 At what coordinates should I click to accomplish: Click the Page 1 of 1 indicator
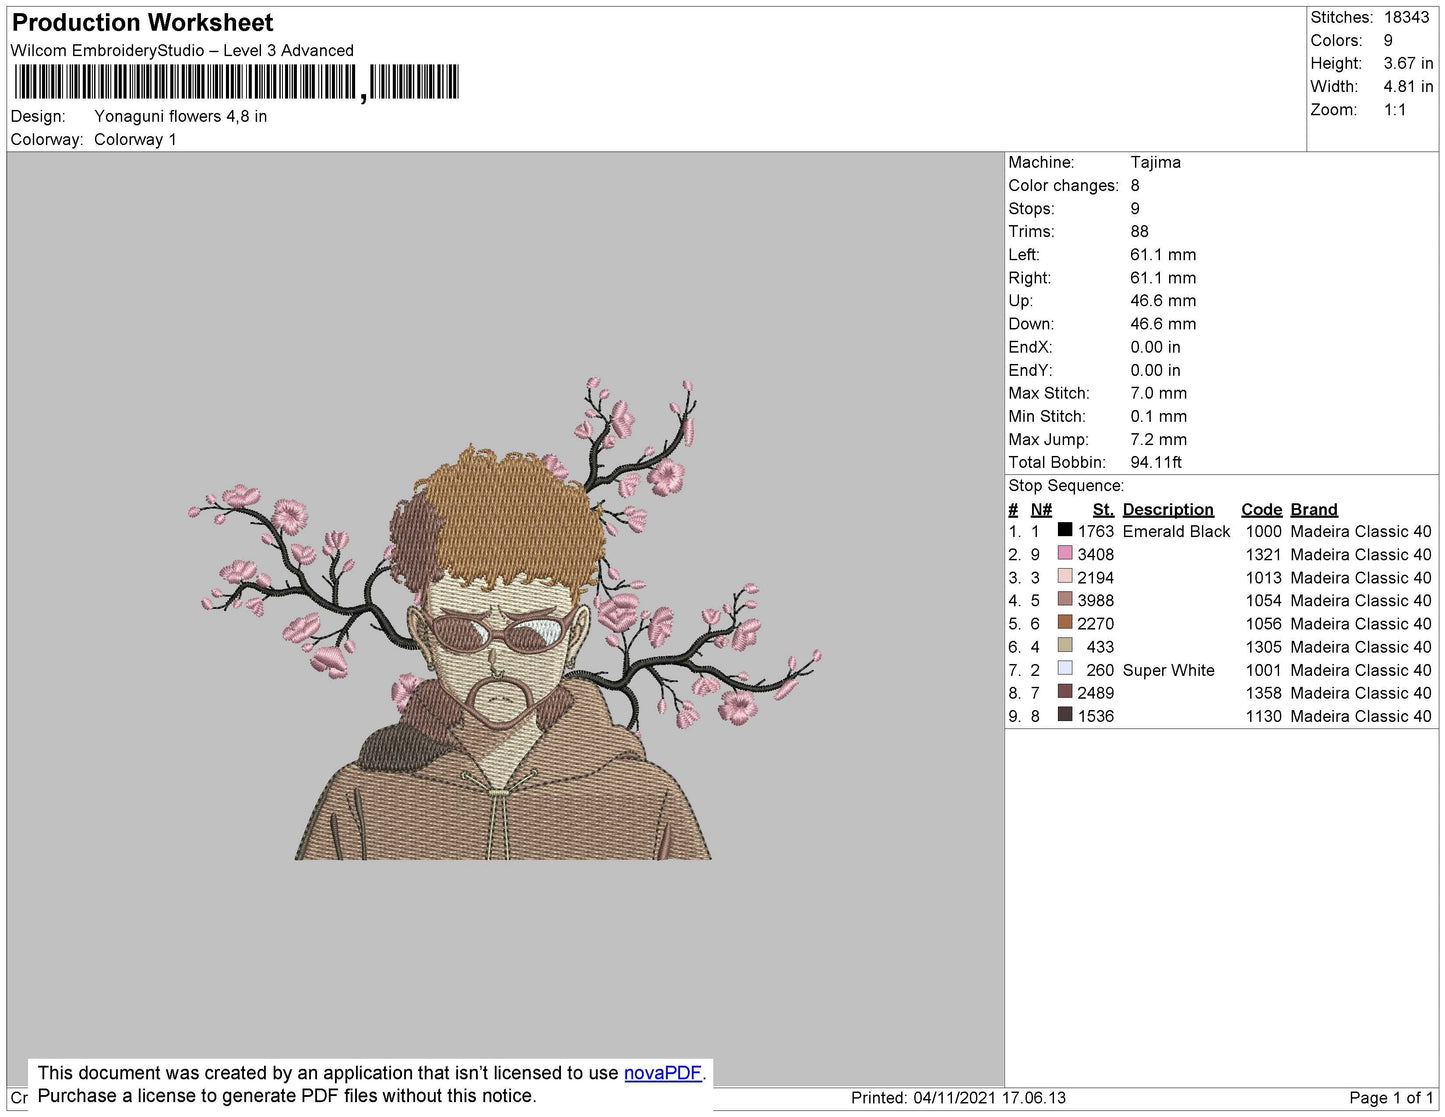coord(1391,1098)
